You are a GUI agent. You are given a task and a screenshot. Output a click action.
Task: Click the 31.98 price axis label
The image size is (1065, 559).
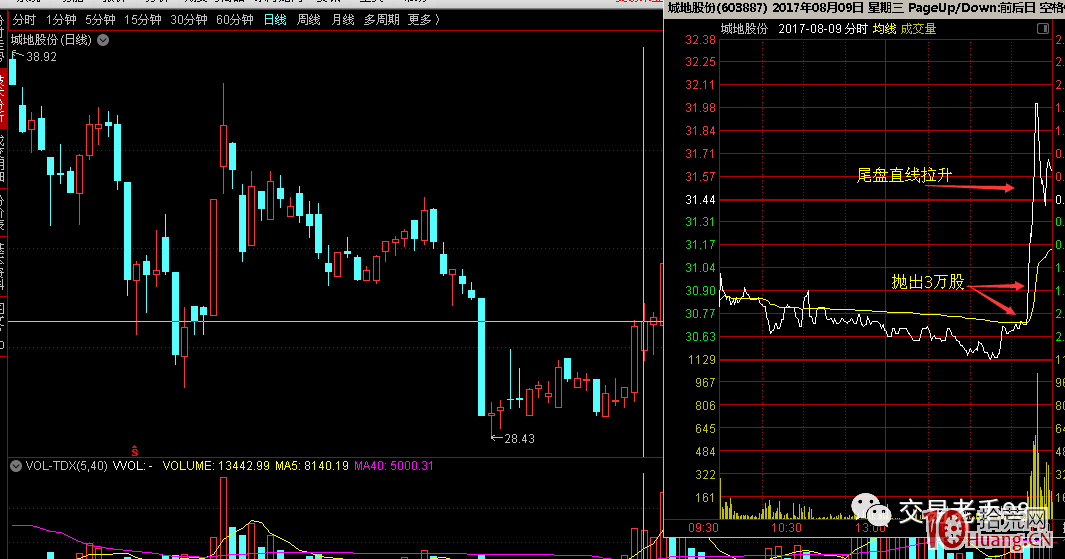pyautogui.click(x=700, y=108)
